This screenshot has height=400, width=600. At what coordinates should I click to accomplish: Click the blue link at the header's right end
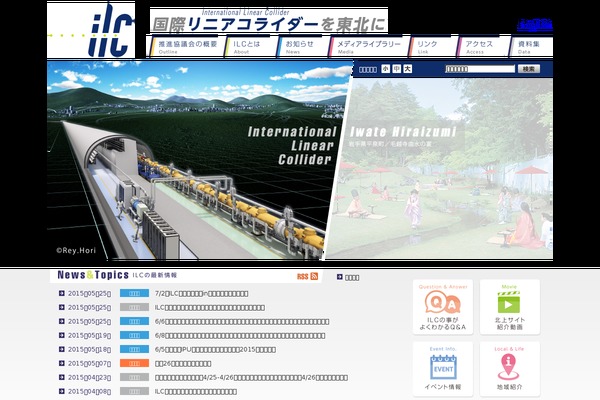coord(535,25)
